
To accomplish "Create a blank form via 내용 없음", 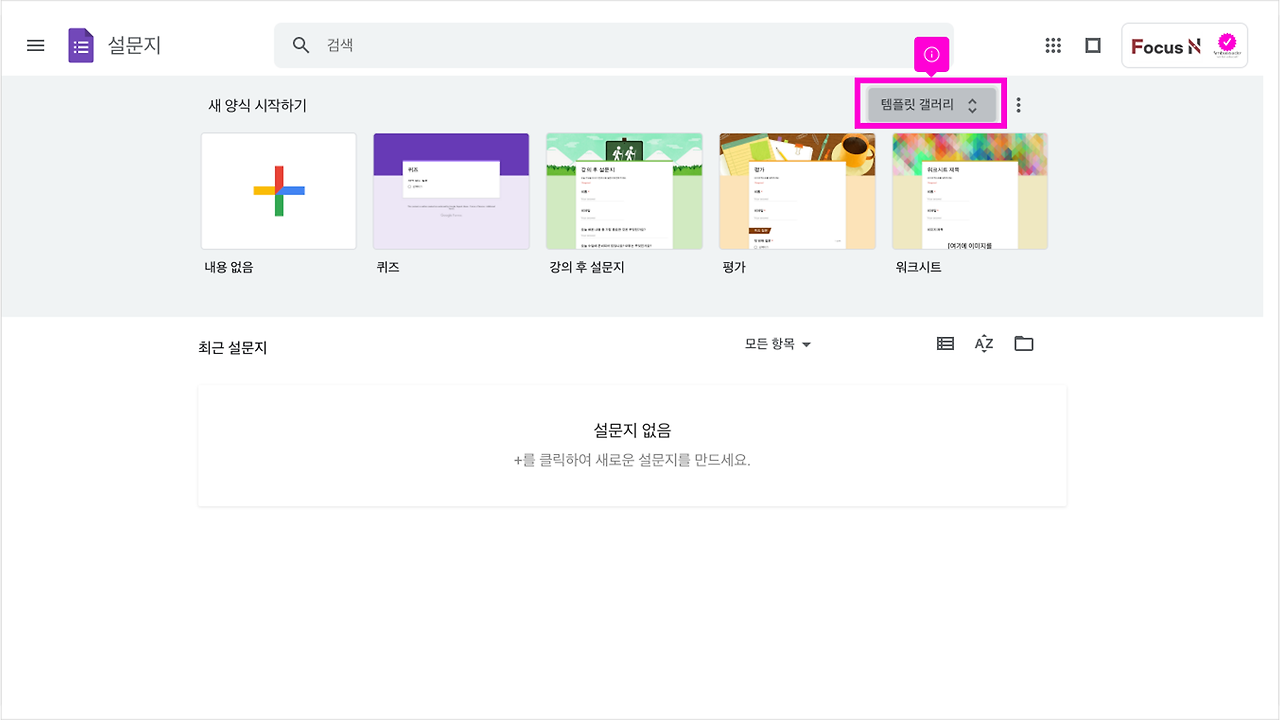I will pyautogui.click(x=278, y=190).
